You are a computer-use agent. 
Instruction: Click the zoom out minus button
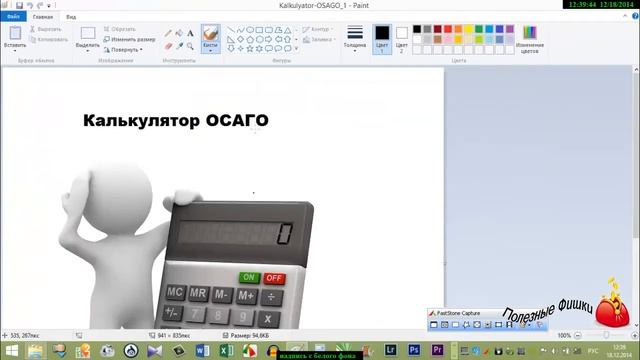pos(578,336)
